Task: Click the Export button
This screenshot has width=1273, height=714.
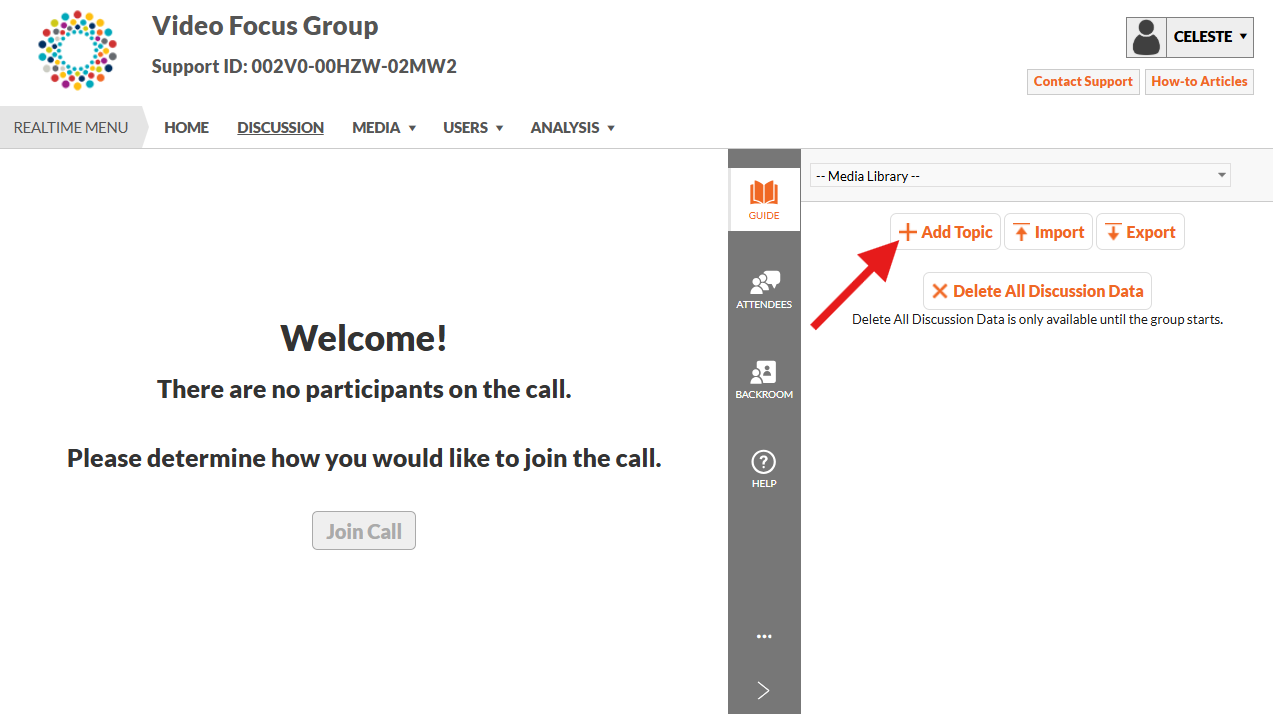Action: 1140,232
